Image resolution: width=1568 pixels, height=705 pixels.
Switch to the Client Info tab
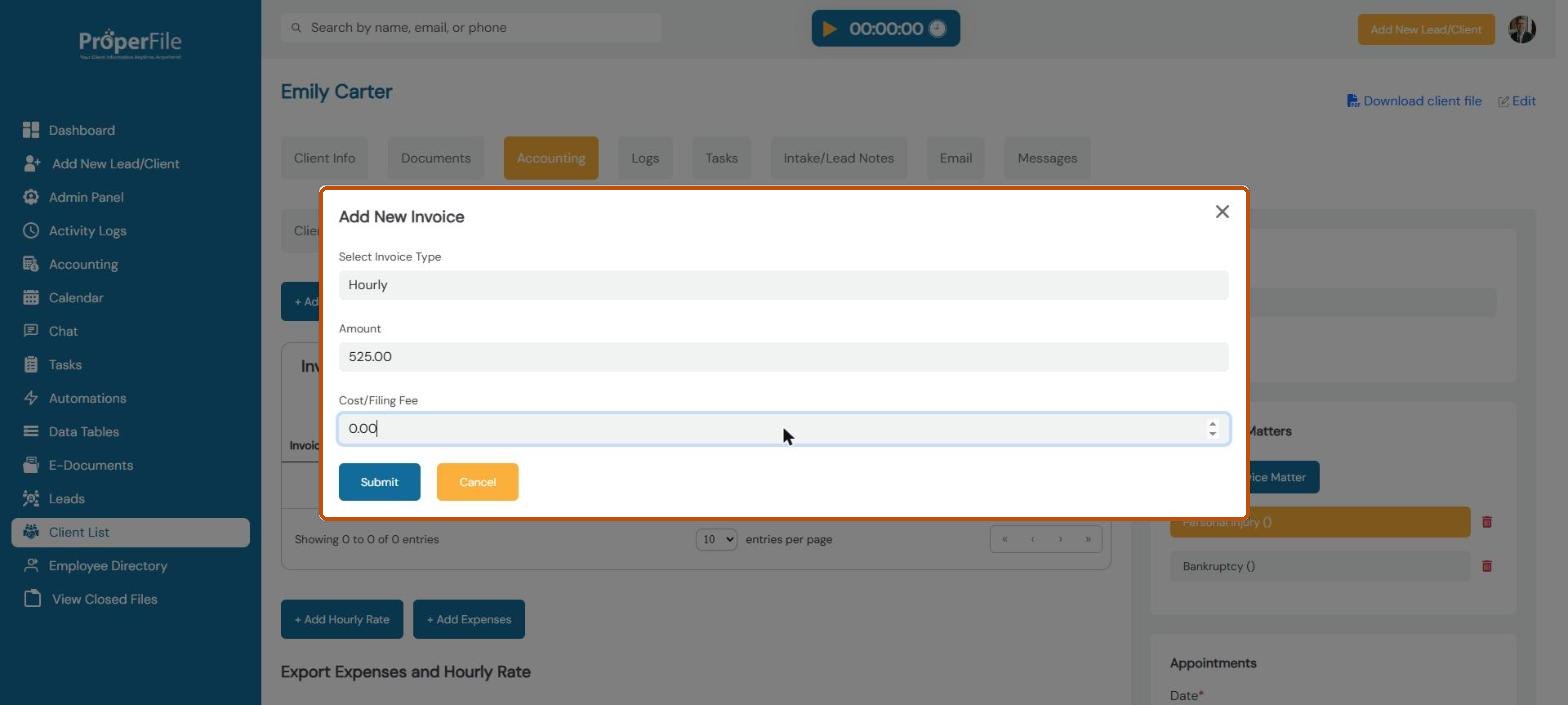(x=324, y=158)
